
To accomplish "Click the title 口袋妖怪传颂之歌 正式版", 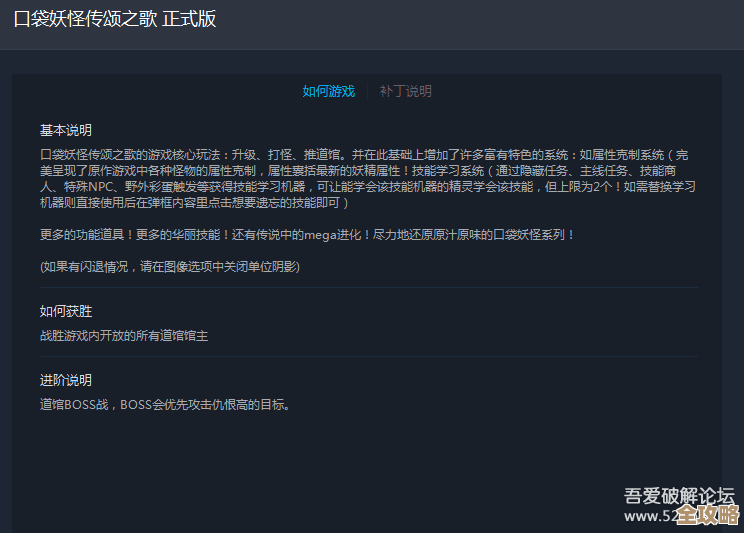I will pos(115,19).
